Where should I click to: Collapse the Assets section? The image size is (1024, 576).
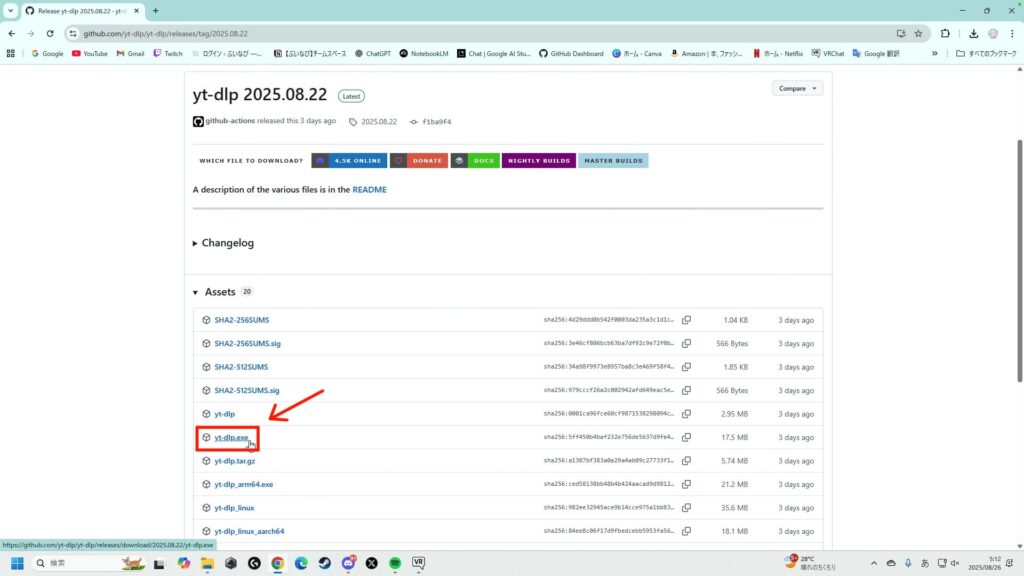214,292
